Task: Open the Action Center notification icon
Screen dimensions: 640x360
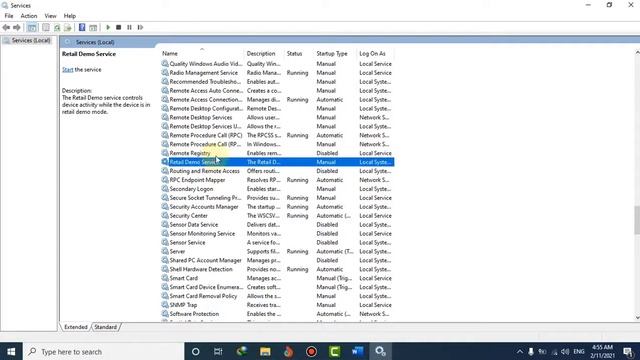Action: [x=628, y=351]
